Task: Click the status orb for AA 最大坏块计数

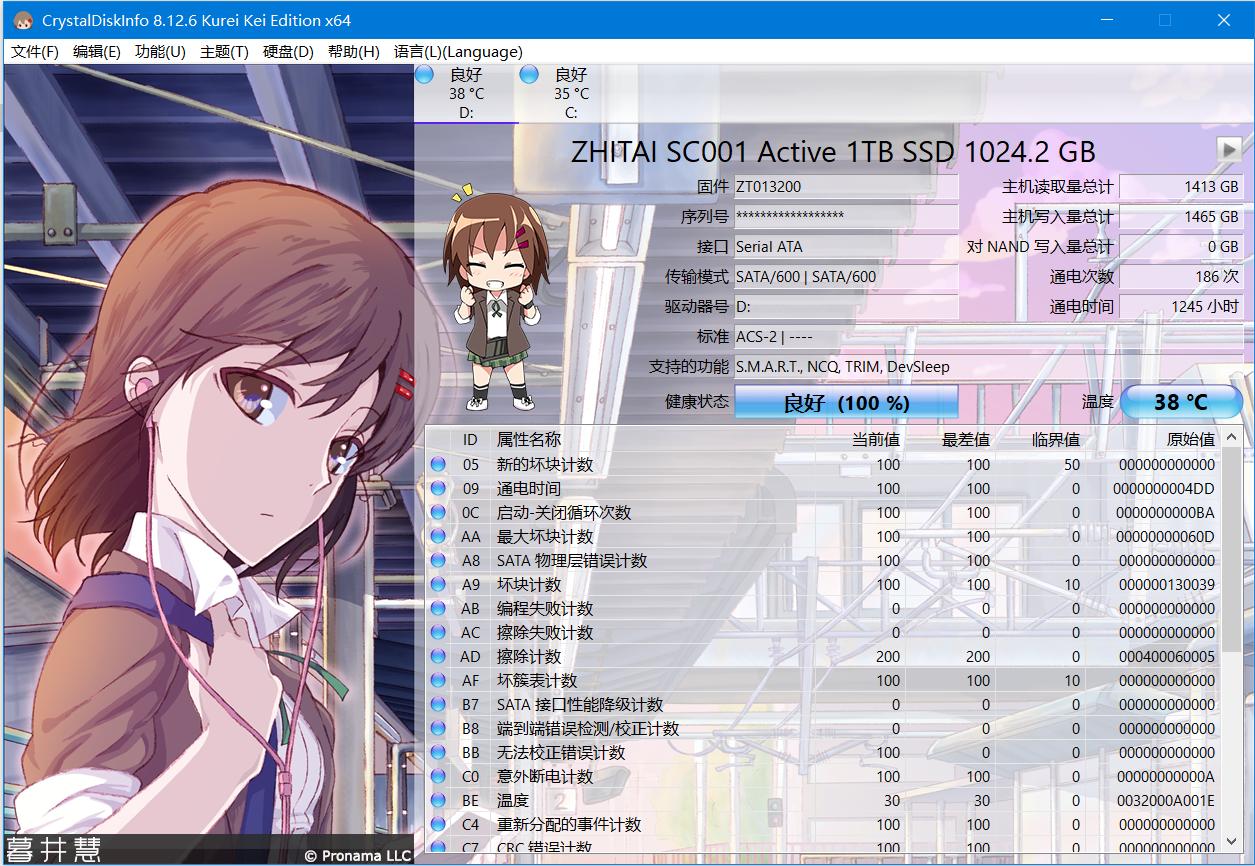Action: pyautogui.click(x=438, y=536)
